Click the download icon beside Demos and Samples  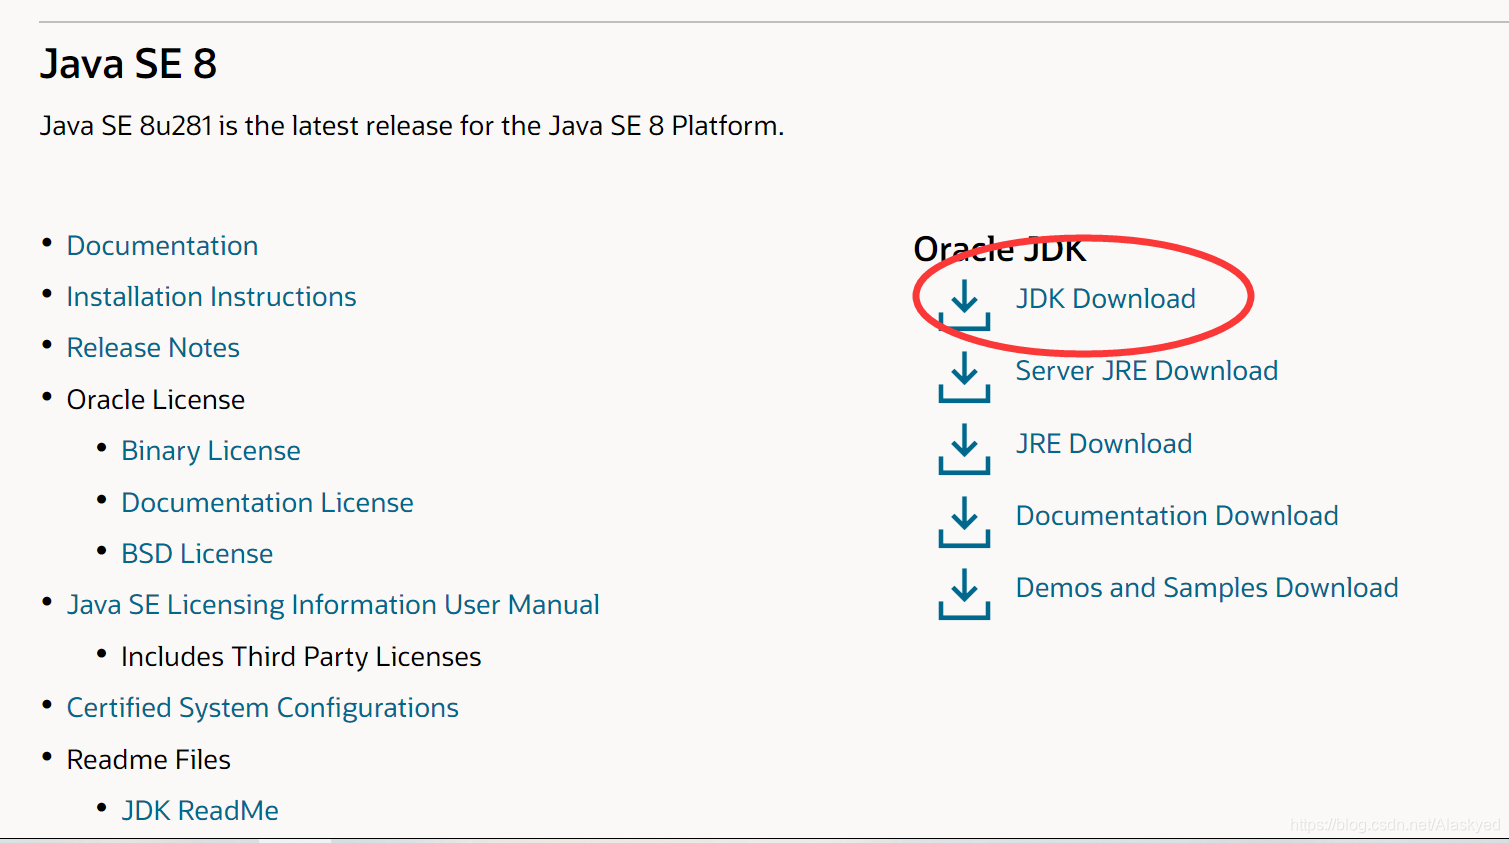coord(964,594)
